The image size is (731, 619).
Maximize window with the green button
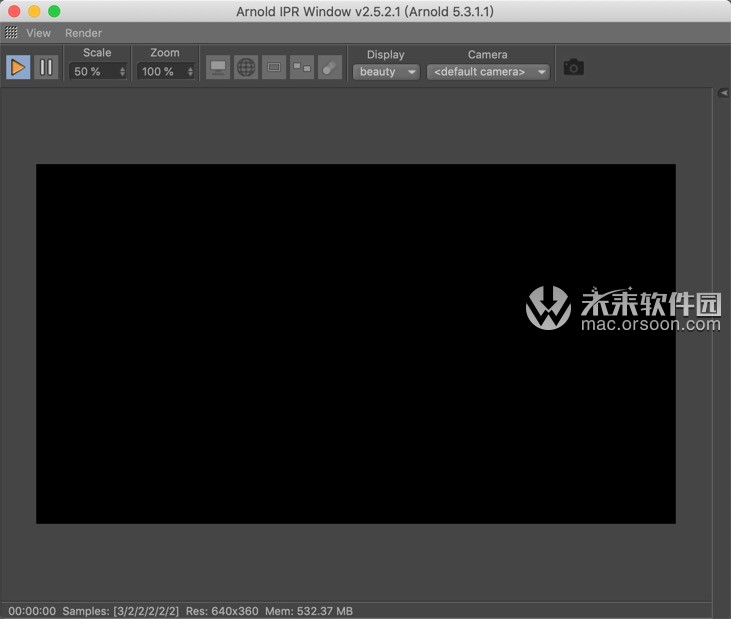[54, 11]
